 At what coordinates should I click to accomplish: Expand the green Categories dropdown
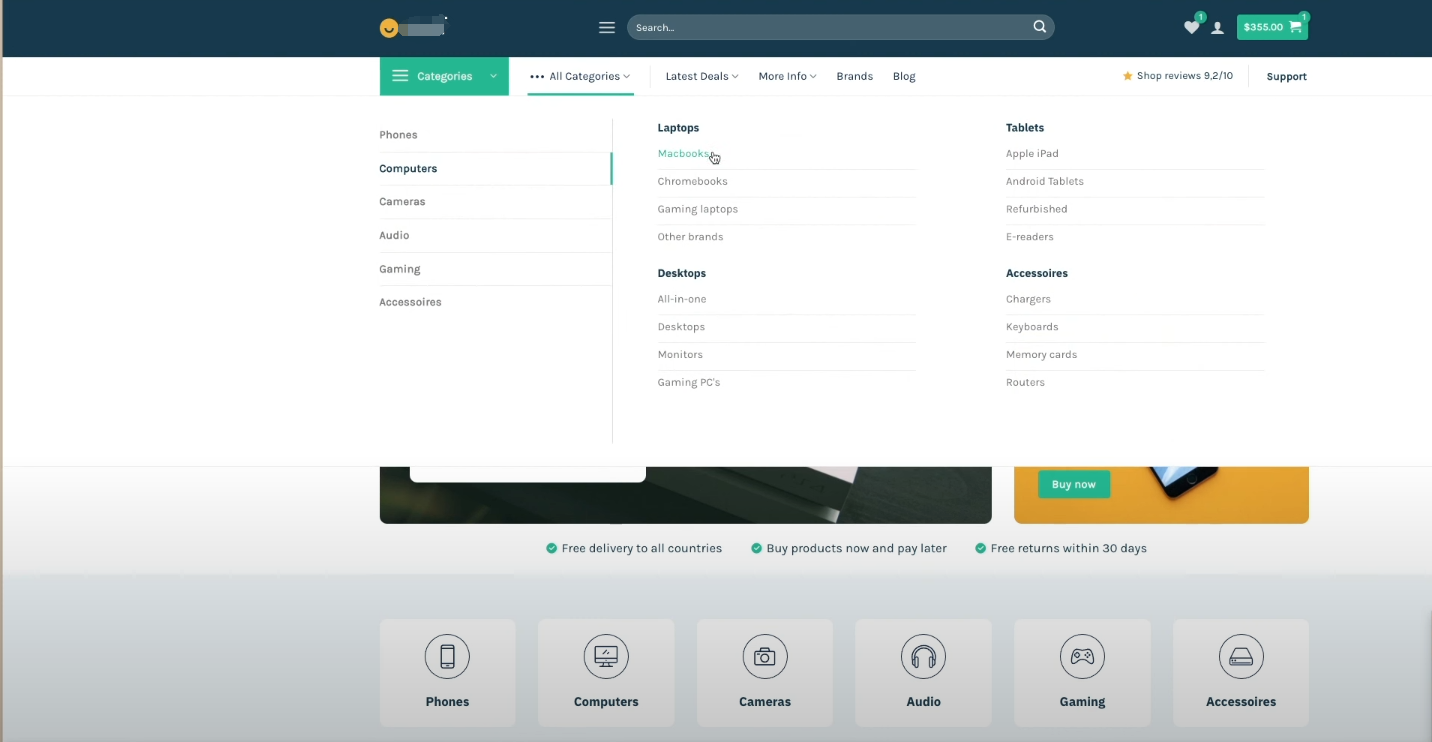[x=444, y=76]
